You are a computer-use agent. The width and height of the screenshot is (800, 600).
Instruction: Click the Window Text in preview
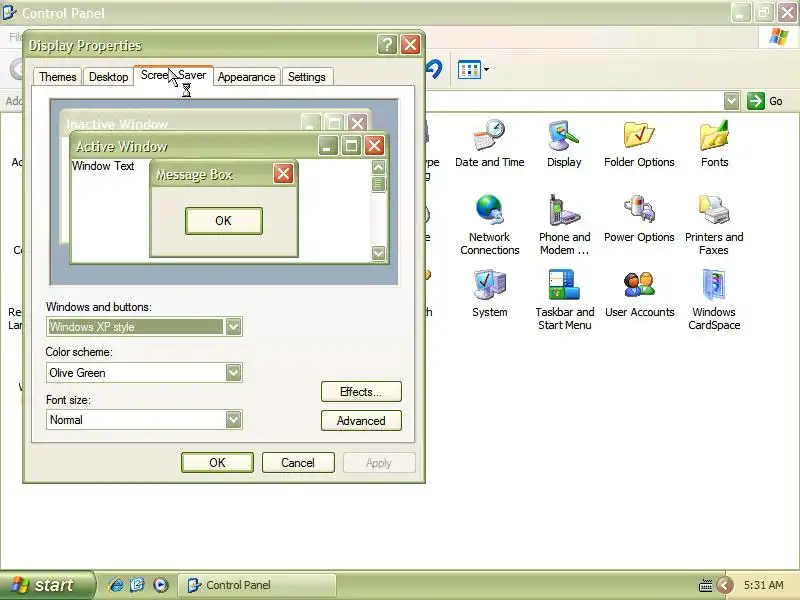point(103,166)
